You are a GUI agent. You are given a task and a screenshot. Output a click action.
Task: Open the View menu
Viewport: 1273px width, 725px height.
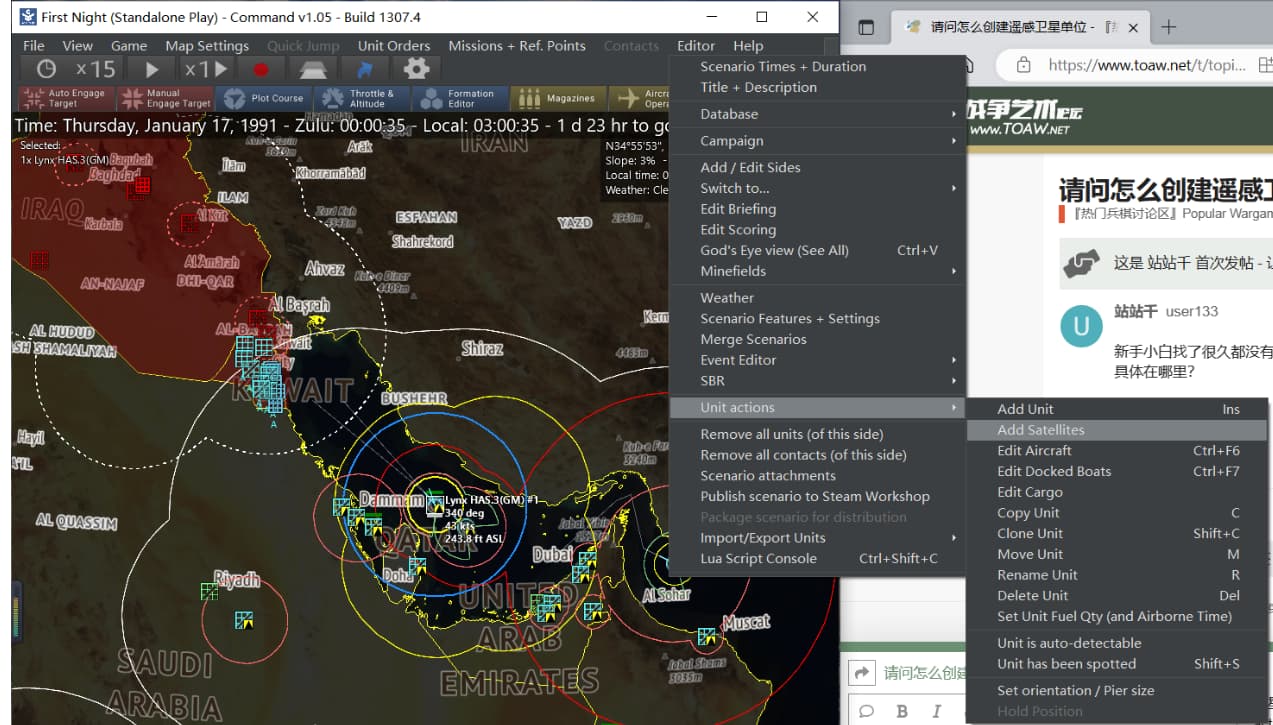pos(77,45)
